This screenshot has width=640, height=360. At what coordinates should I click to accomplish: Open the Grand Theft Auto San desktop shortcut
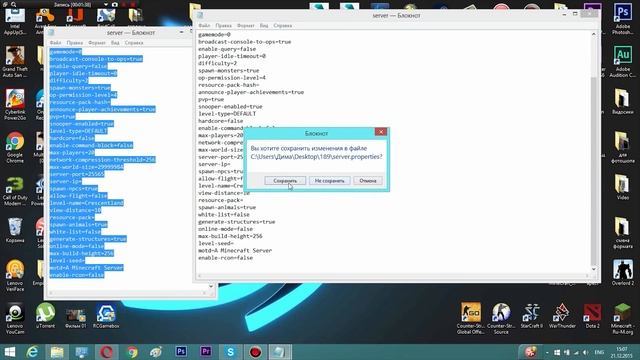pos(15,61)
